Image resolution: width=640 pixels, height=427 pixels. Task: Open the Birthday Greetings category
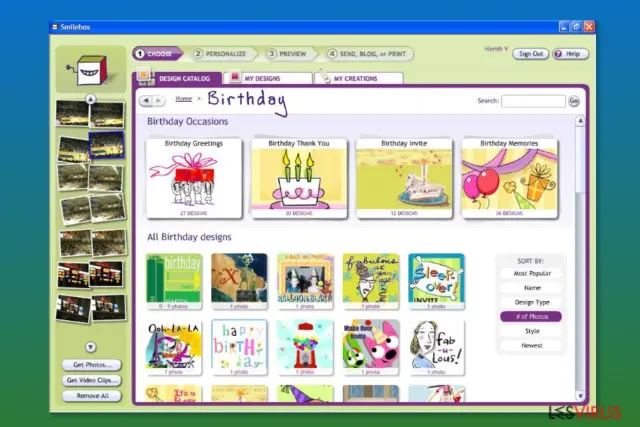click(x=194, y=178)
